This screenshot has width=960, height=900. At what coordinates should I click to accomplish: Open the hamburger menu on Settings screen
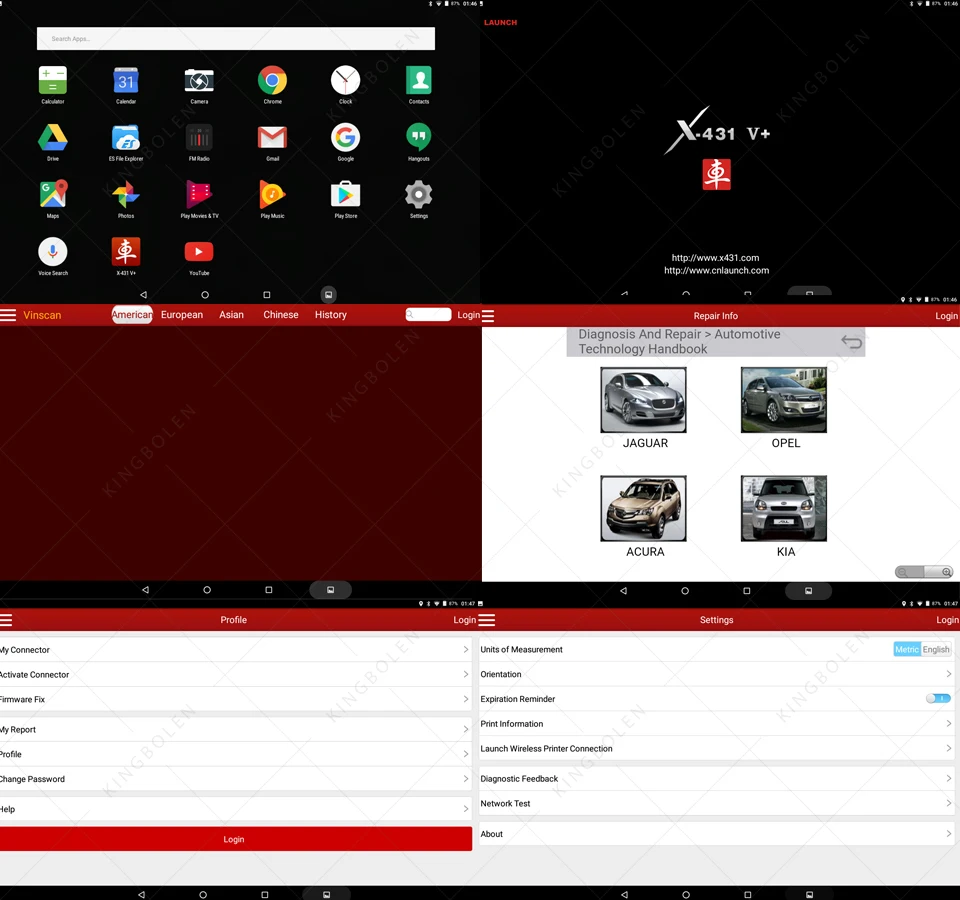487,620
